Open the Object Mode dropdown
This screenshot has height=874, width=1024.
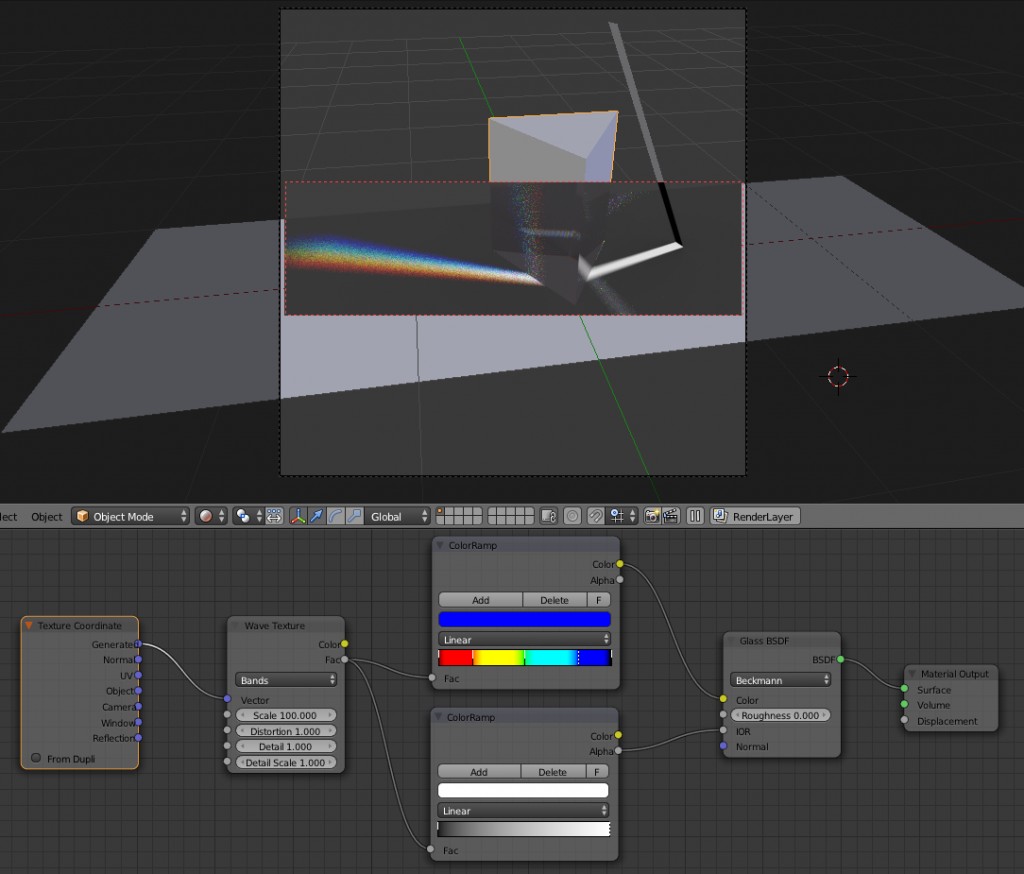(130, 516)
